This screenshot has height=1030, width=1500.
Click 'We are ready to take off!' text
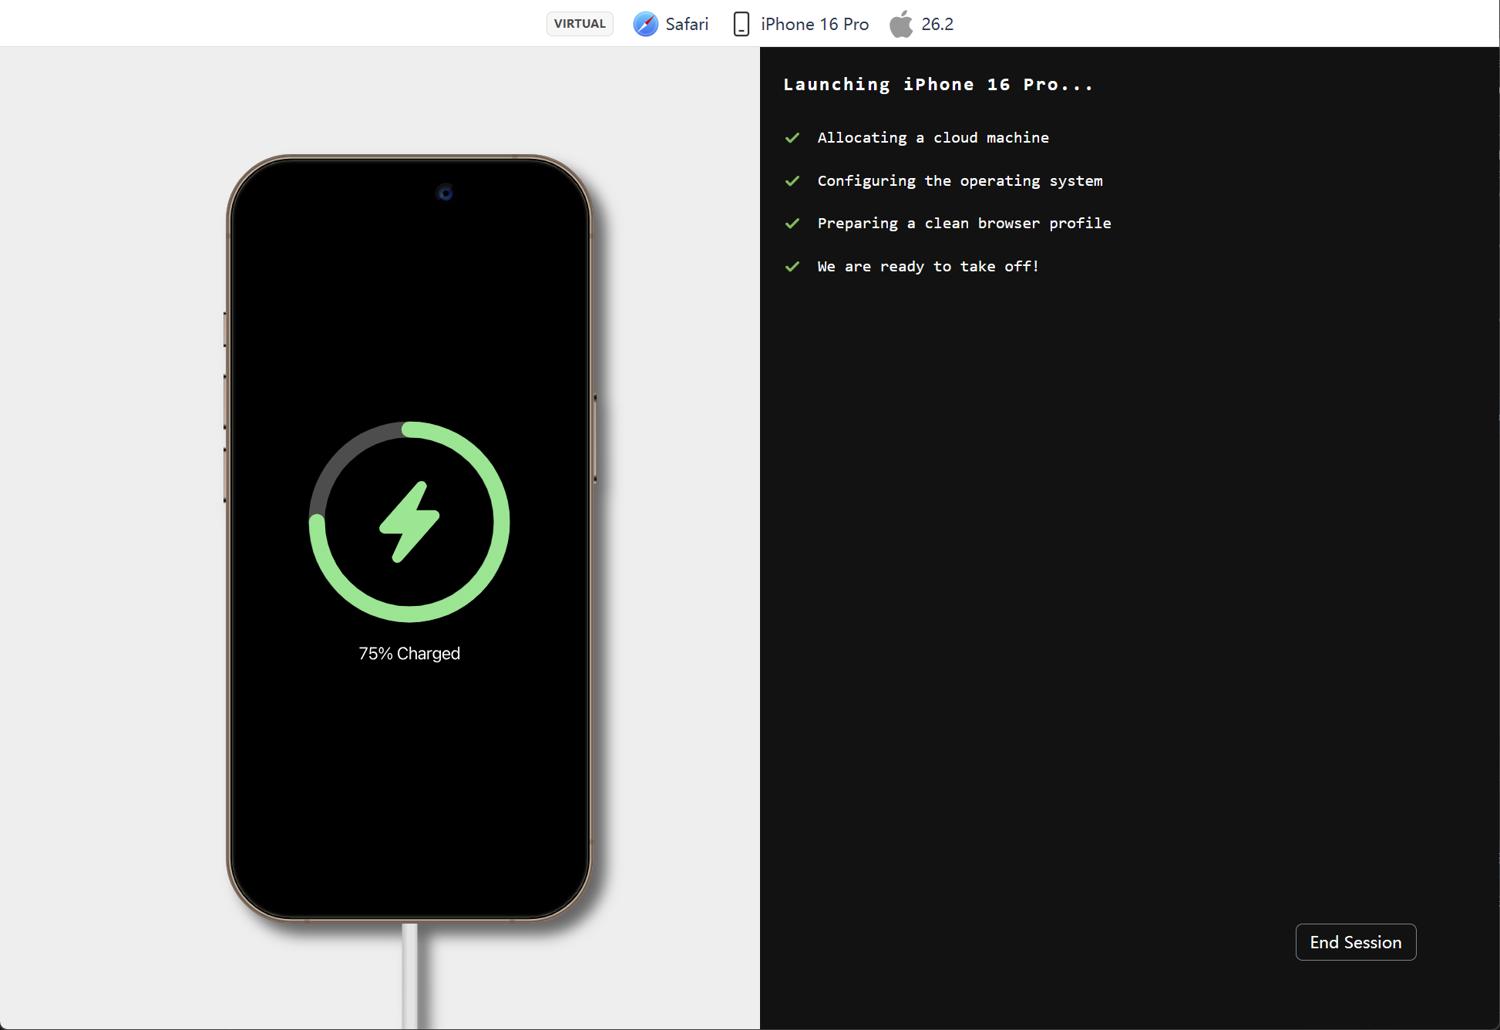(928, 266)
